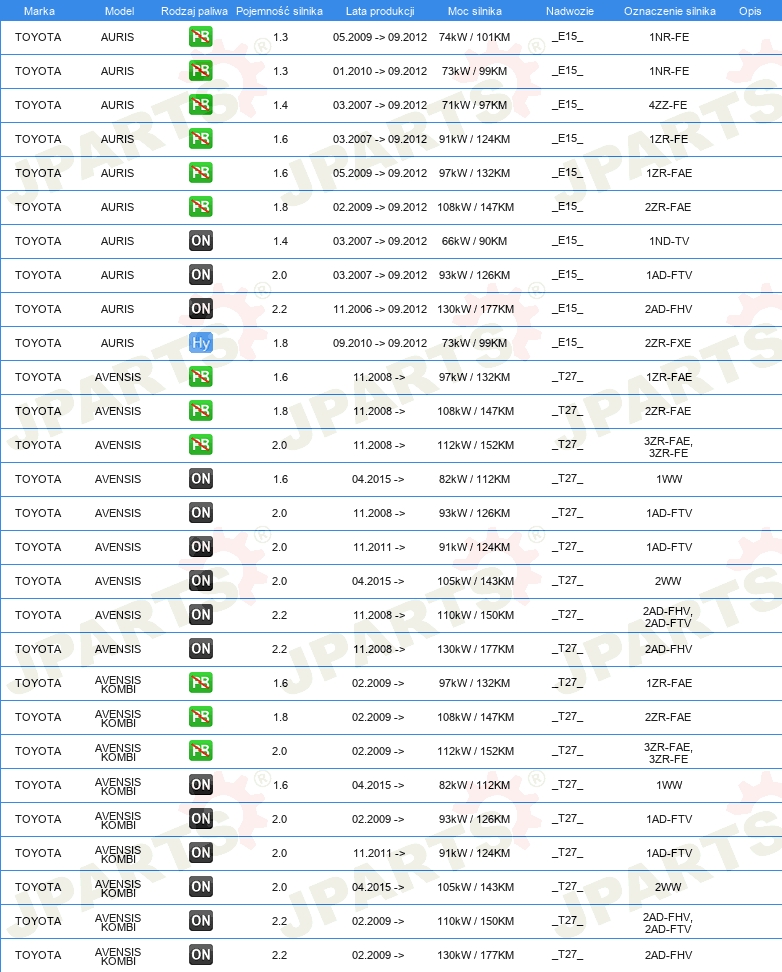Click the date cell 09.2010 -> 09.2012
Image resolution: width=782 pixels, height=972 pixels.
(380, 343)
